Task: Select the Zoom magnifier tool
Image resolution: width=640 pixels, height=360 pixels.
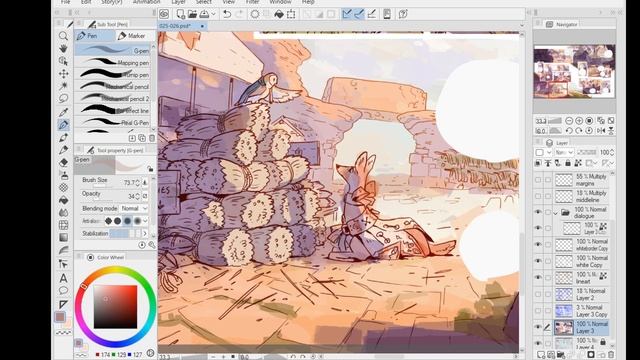Action: tap(63, 36)
